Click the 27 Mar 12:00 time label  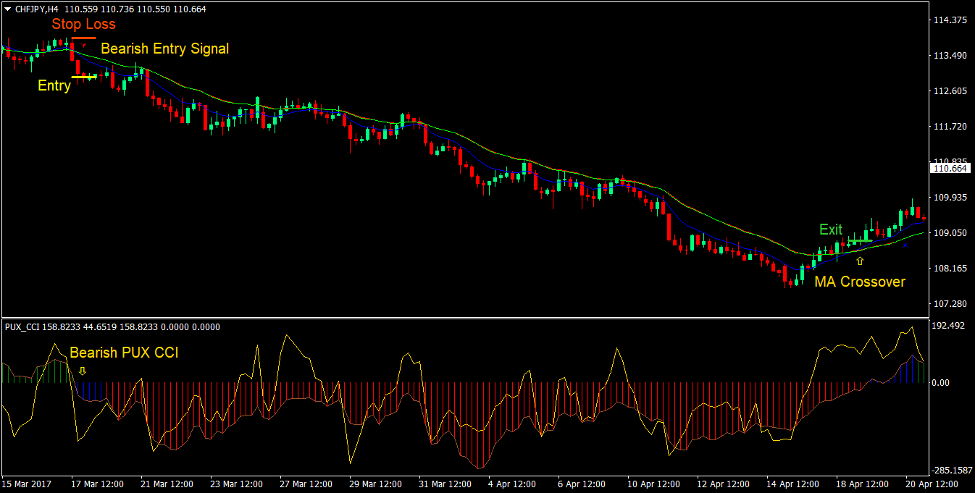click(307, 484)
